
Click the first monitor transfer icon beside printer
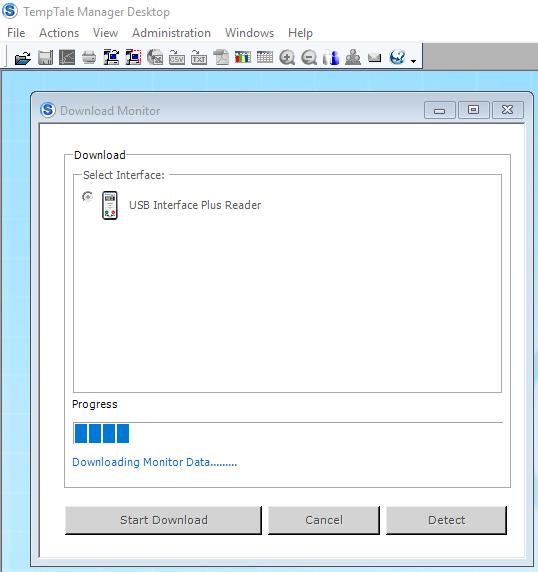click(111, 58)
